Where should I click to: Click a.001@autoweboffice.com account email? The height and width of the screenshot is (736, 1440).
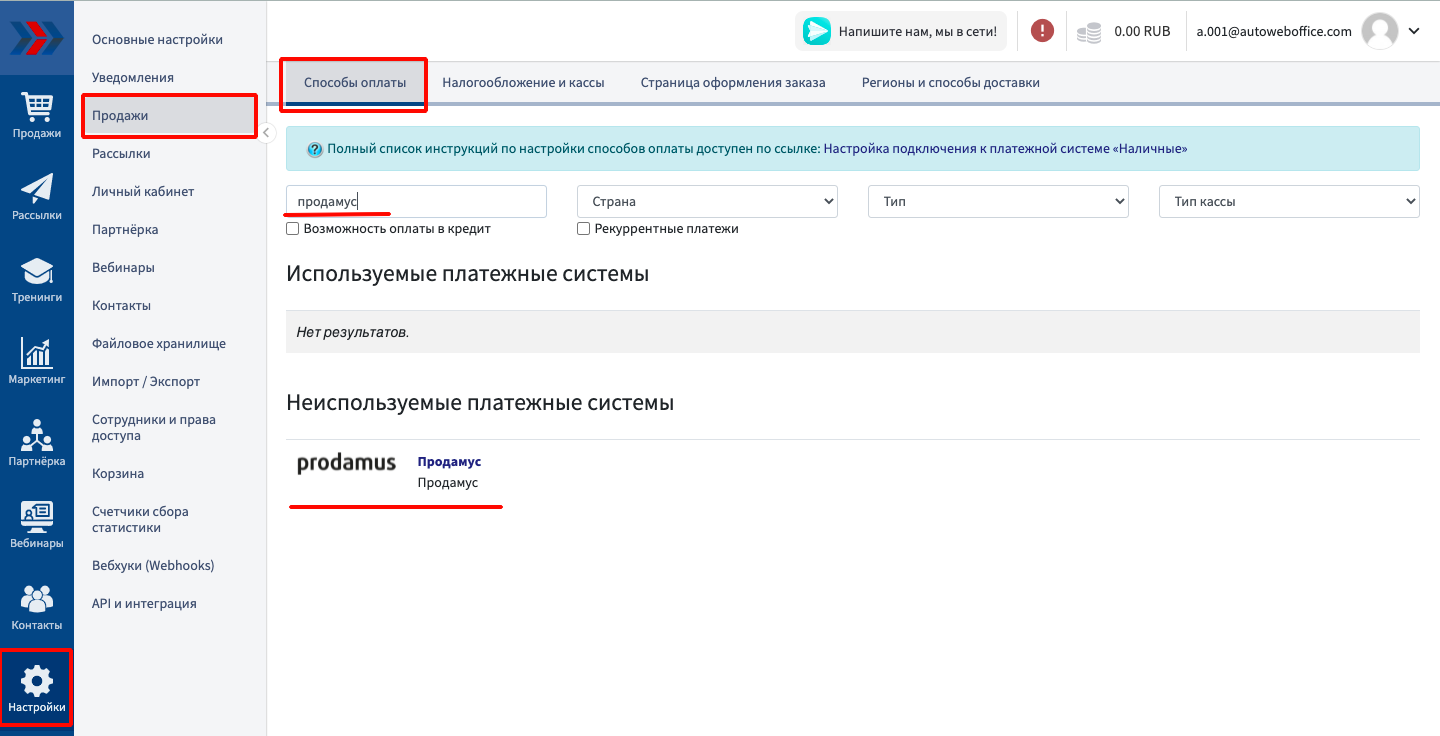1274,31
